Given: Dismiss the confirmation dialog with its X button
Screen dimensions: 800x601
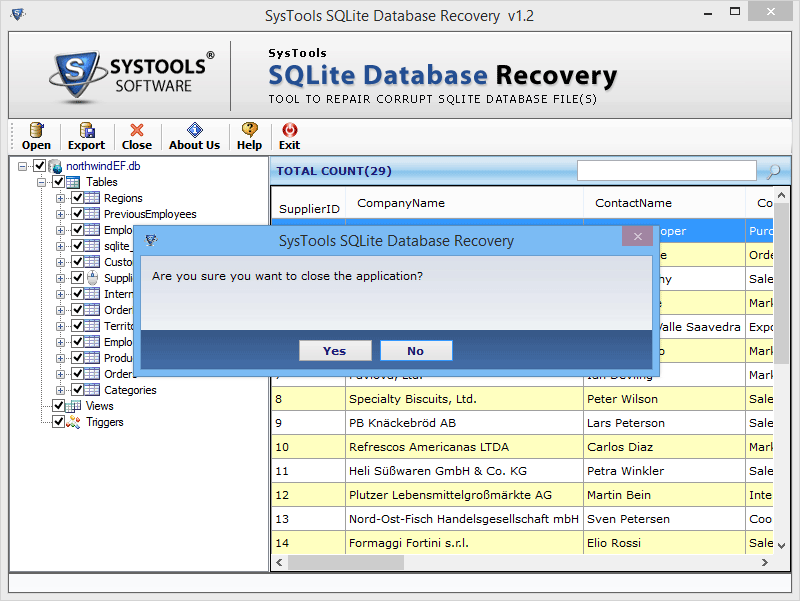Looking at the screenshot, I should (x=637, y=236).
